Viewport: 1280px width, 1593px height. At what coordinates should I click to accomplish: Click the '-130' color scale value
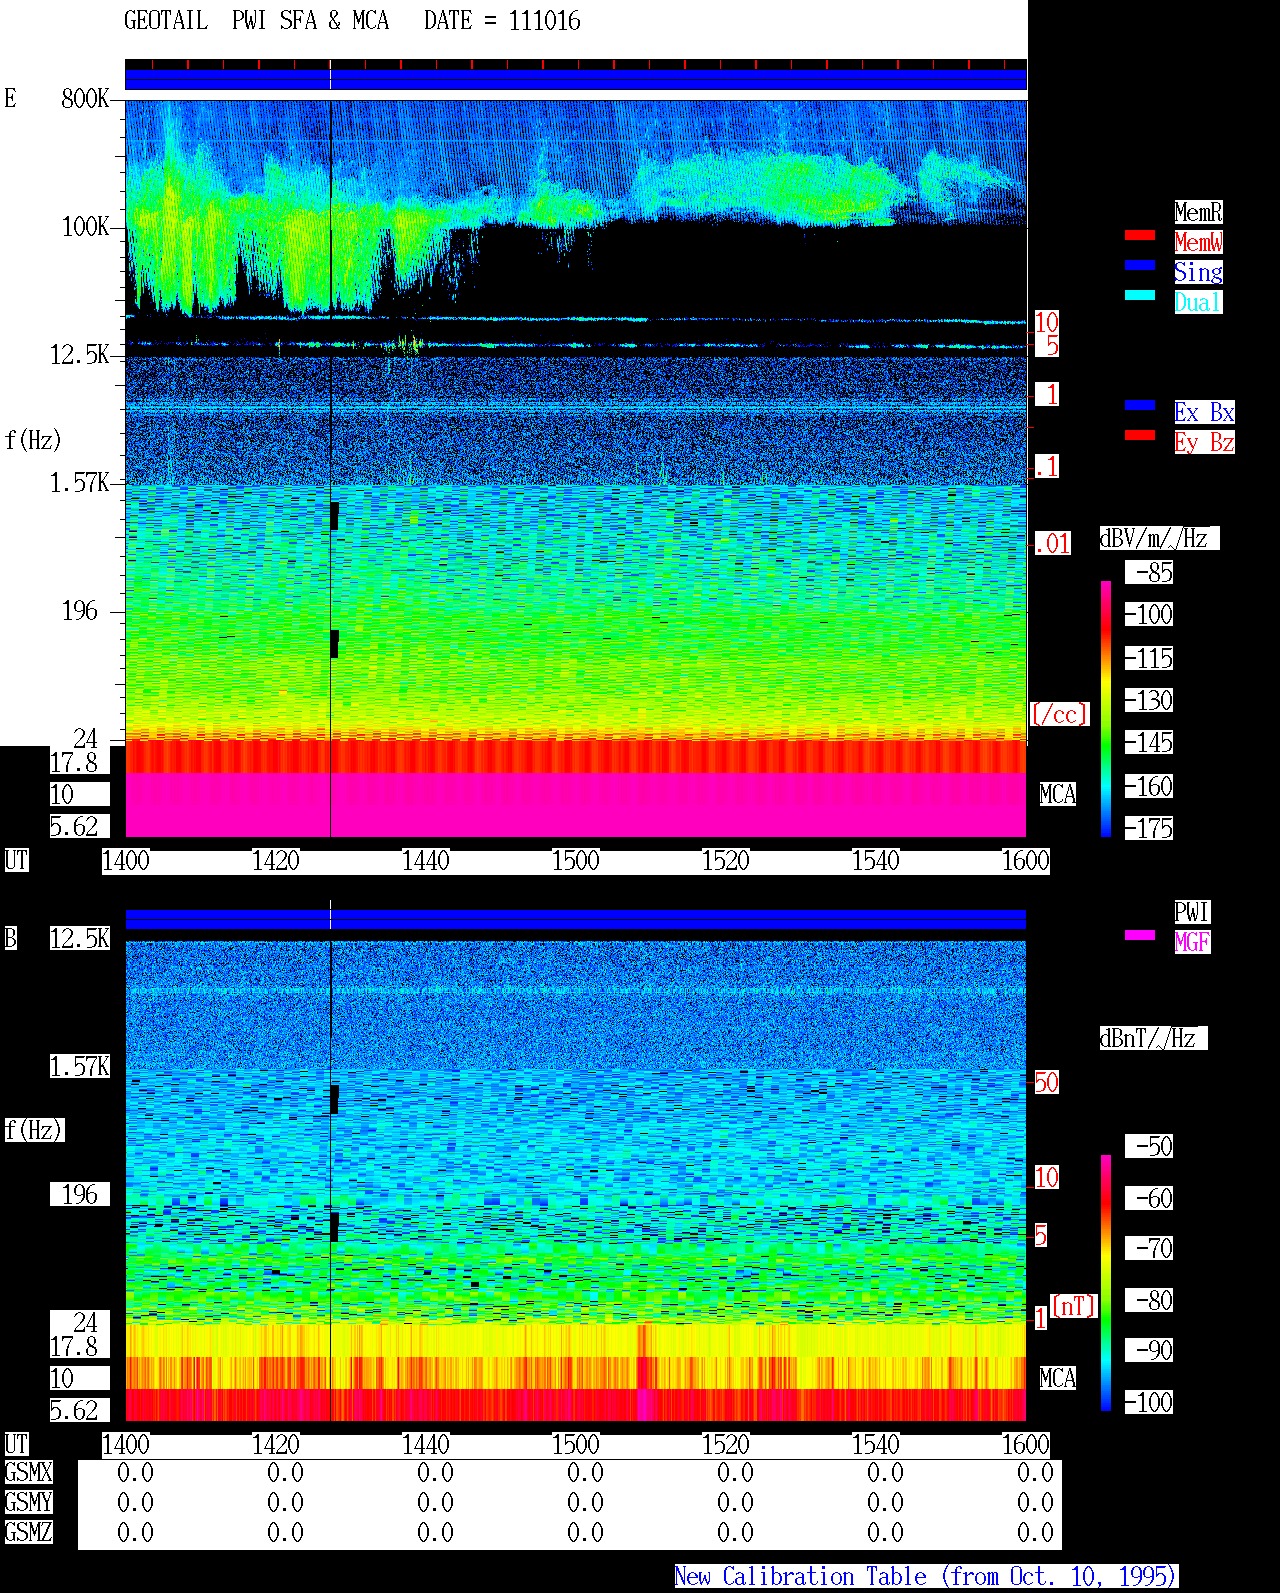pos(1149,701)
